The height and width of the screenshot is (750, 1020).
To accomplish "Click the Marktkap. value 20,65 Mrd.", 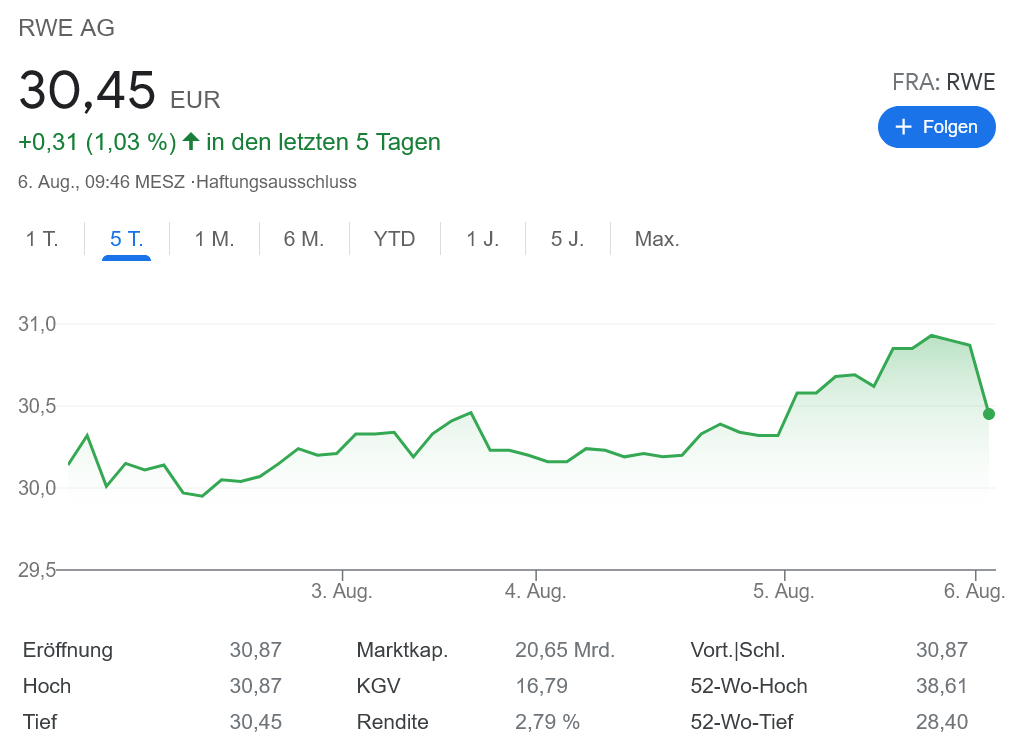I will (565, 650).
